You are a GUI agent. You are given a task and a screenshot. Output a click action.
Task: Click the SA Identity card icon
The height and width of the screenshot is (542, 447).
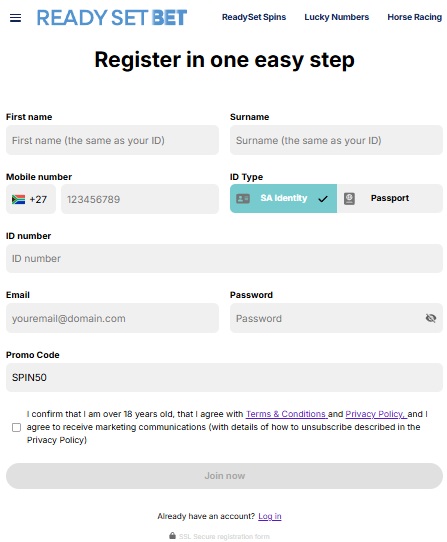(x=243, y=198)
